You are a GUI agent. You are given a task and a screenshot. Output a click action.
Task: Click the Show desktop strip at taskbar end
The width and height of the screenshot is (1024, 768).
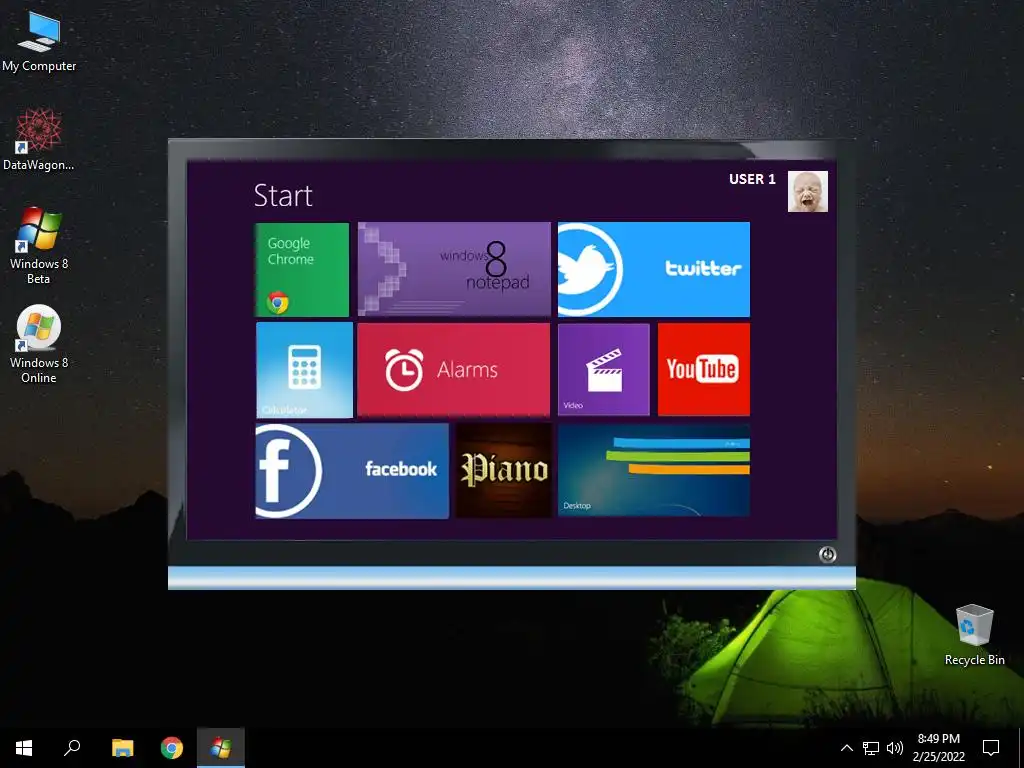[1021, 748]
